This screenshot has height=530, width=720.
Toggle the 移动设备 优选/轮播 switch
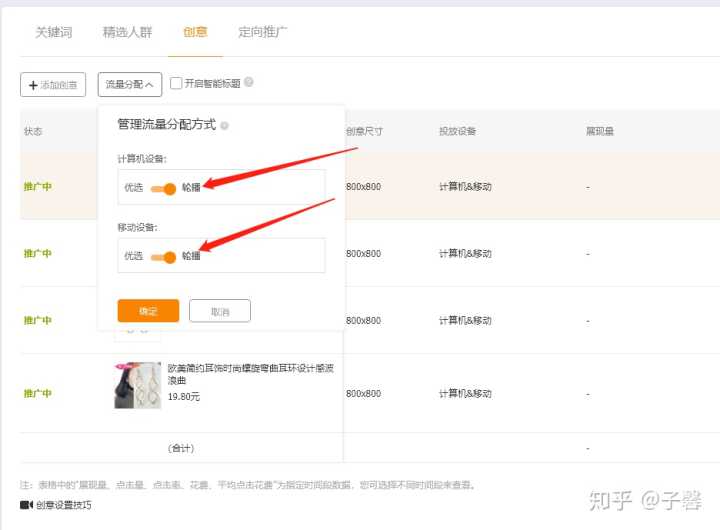163,257
